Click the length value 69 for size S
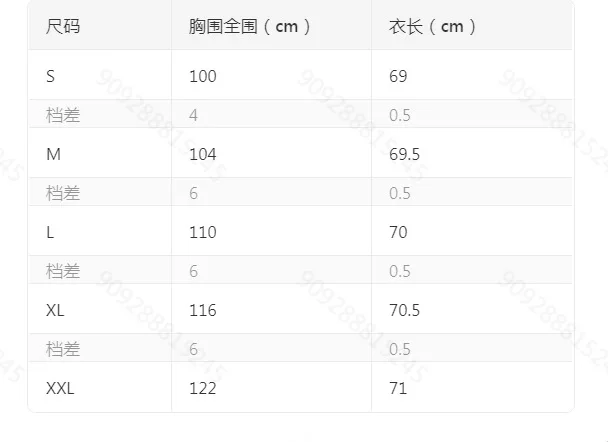 click(x=398, y=76)
